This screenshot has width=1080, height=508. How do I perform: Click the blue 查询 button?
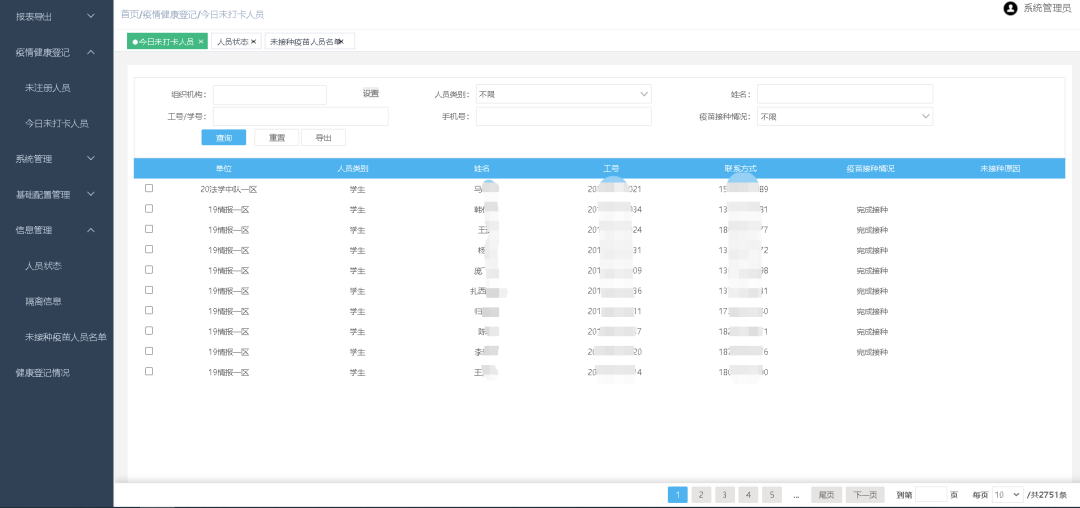(224, 138)
